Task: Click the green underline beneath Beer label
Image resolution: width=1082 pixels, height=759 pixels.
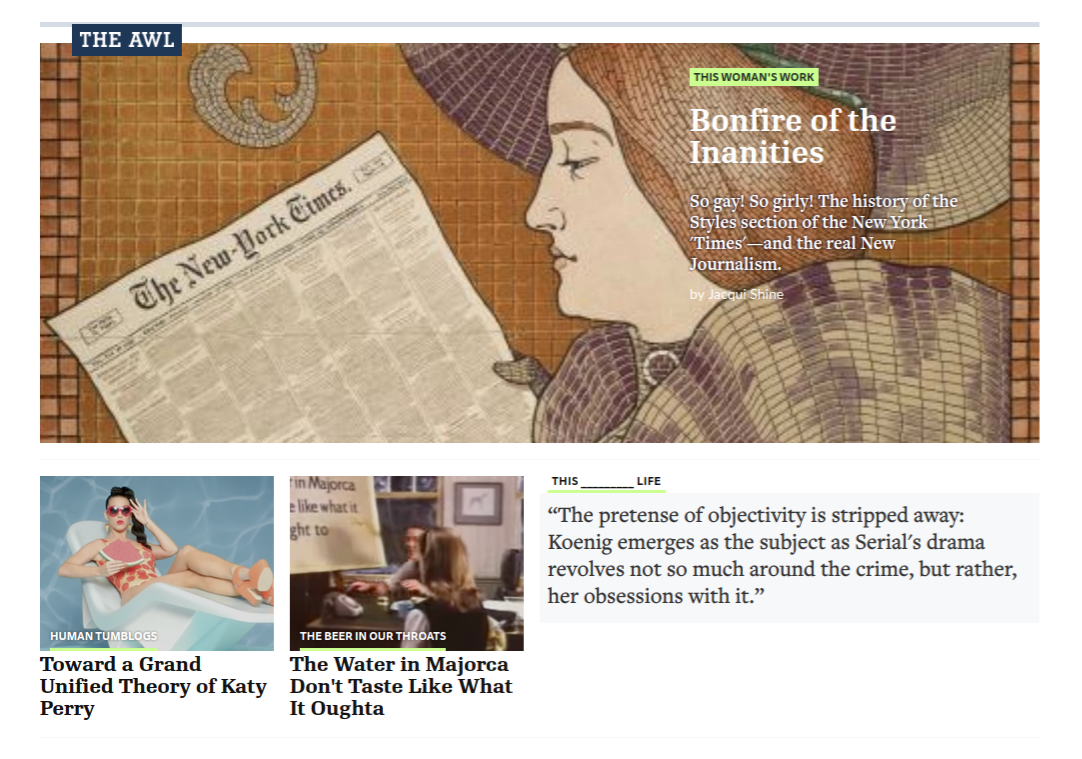Action: [373, 649]
